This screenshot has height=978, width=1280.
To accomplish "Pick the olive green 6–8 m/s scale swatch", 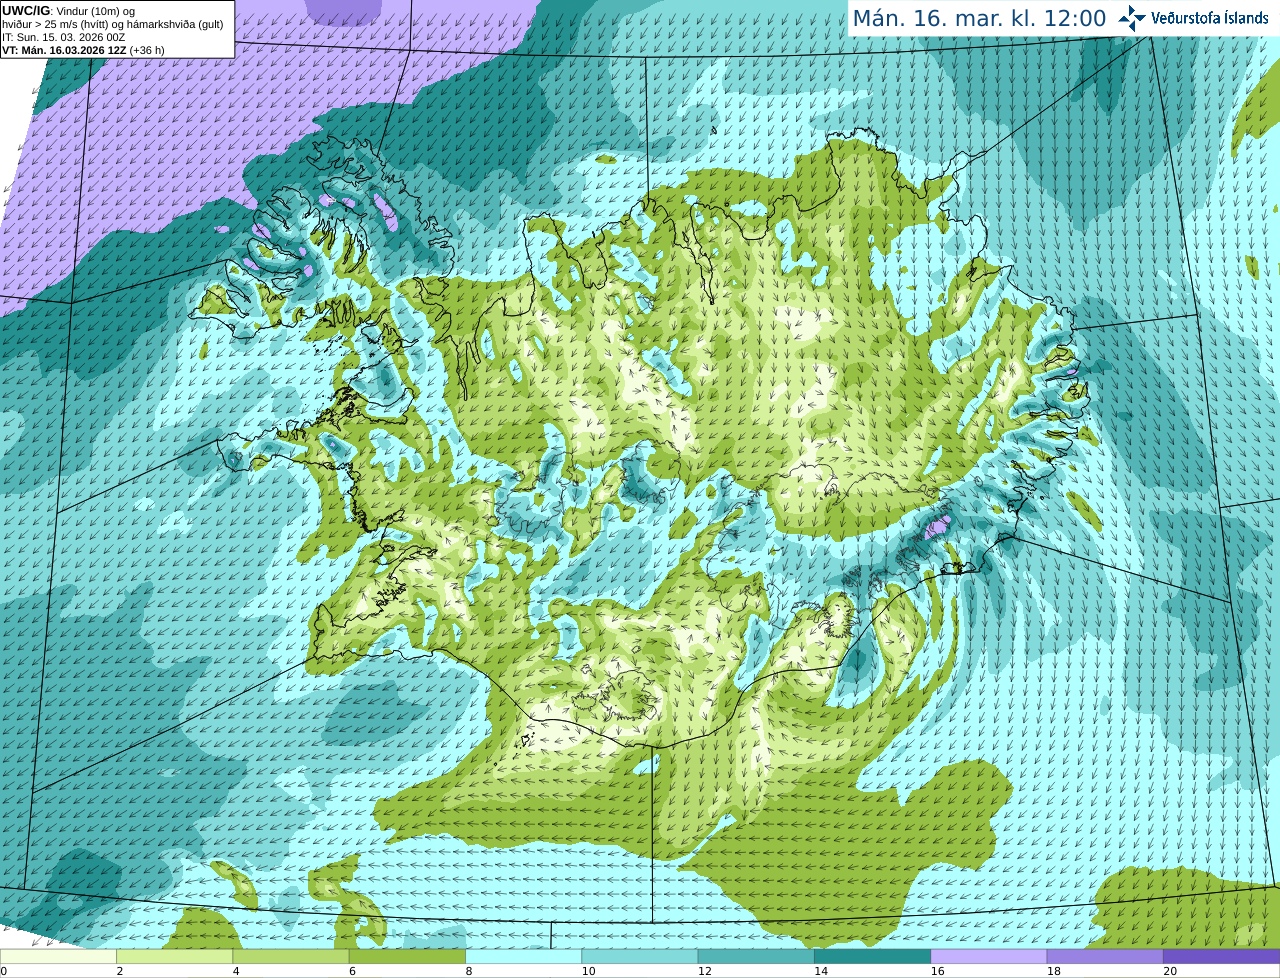I will pyautogui.click(x=407, y=957).
